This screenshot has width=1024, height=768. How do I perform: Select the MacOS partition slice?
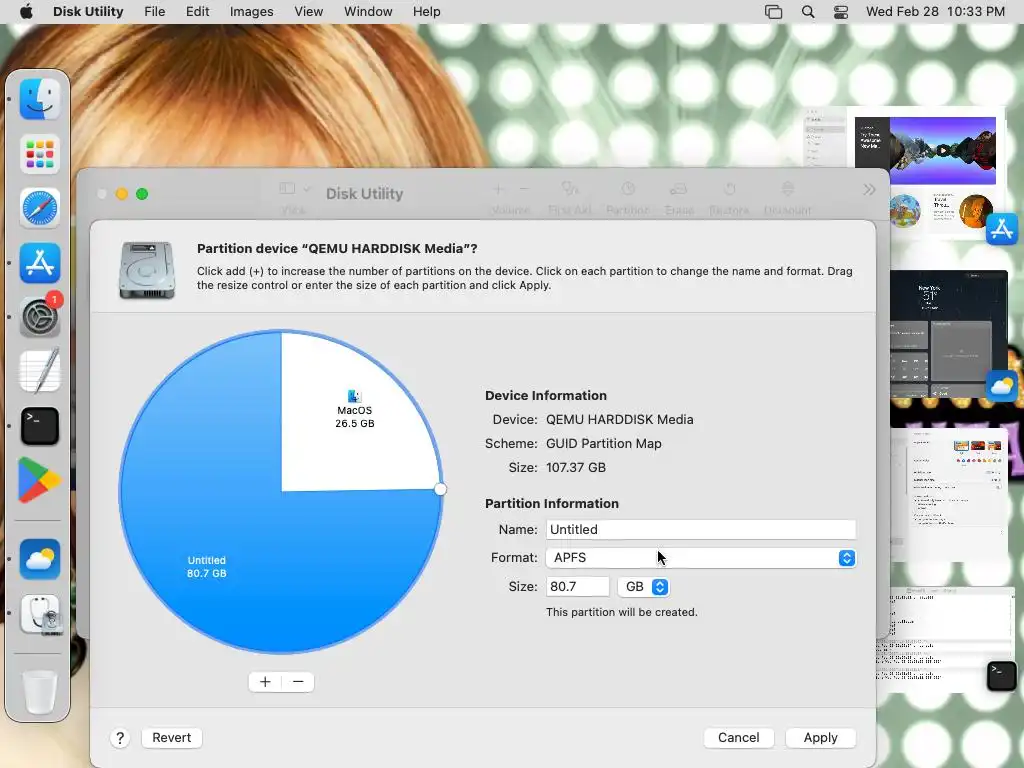click(x=355, y=416)
